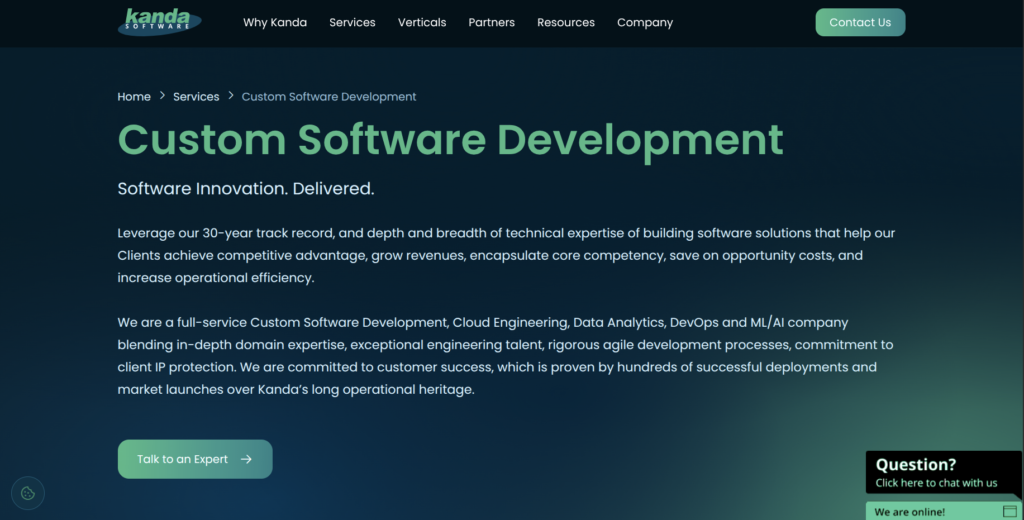1024x520 pixels.
Task: Click the We are online! chat bar
Action: (x=944, y=511)
